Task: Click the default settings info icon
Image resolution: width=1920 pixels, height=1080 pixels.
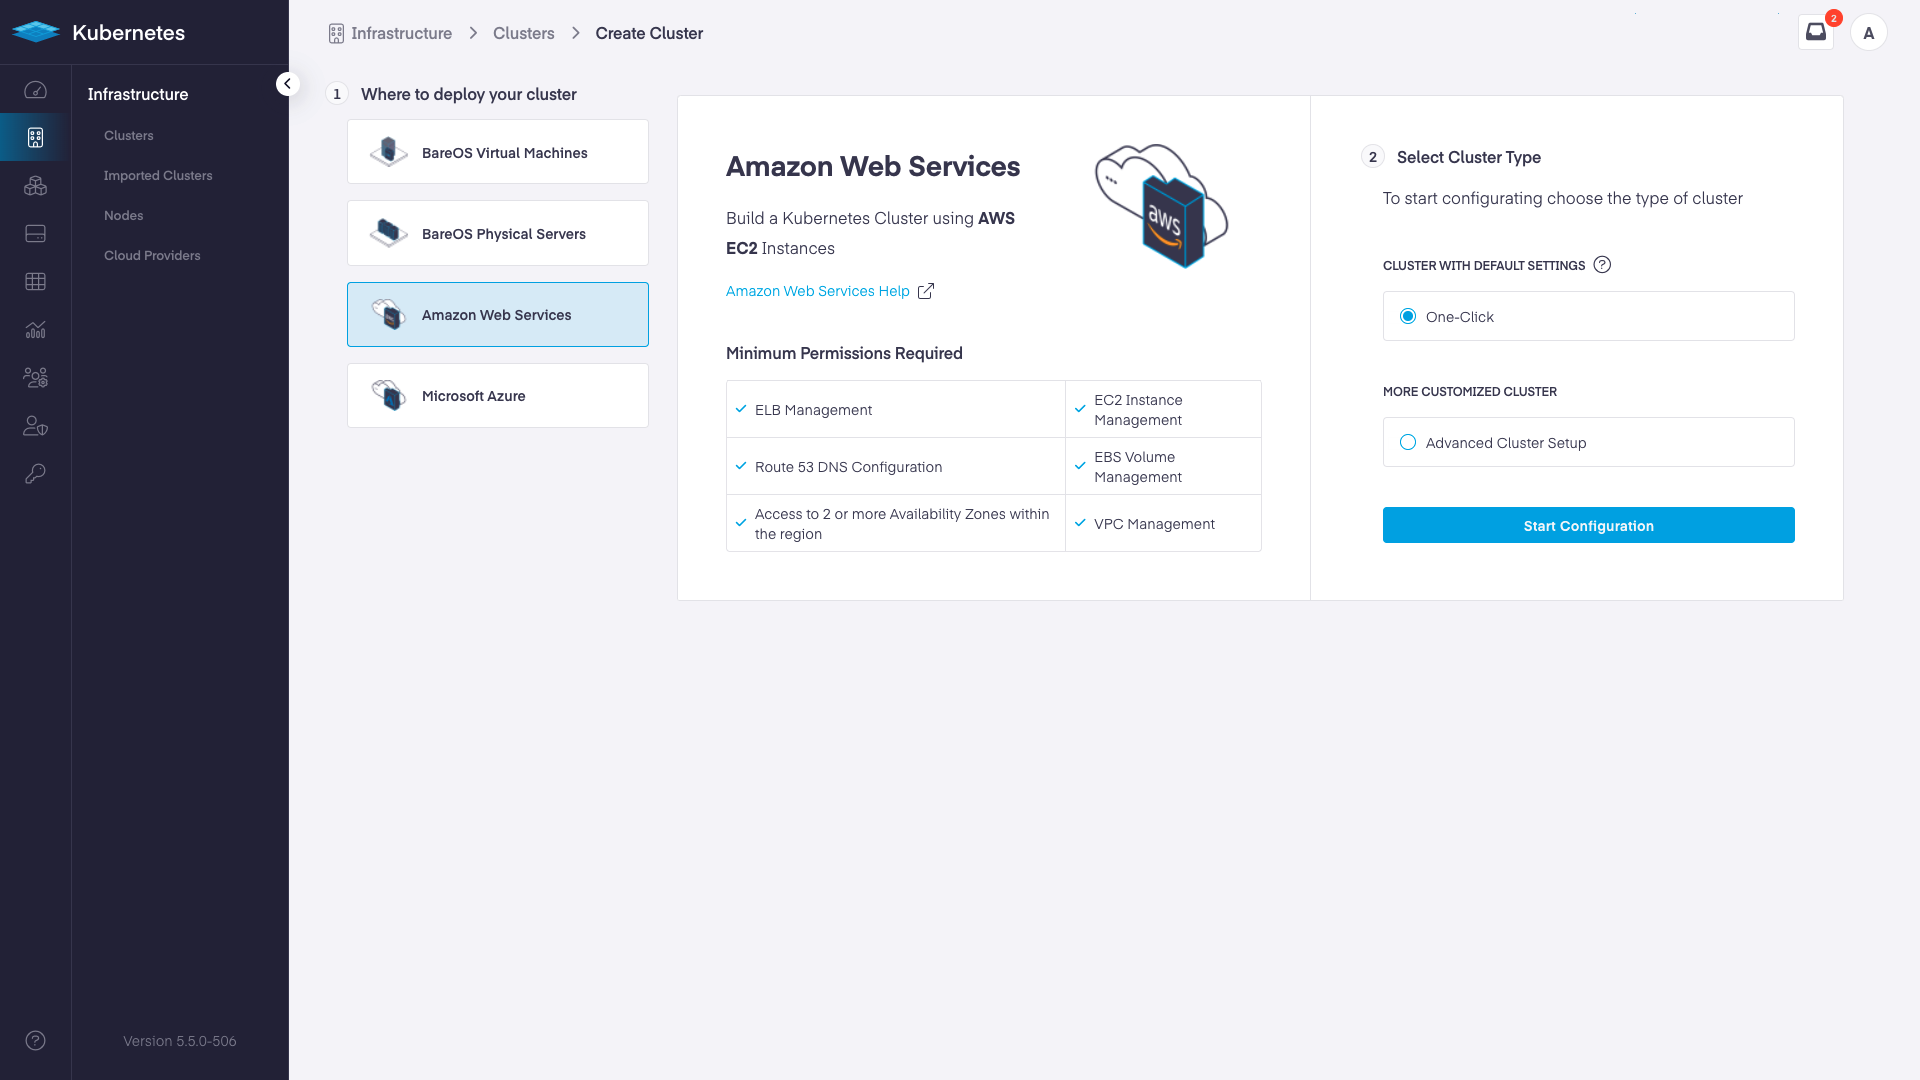Action: [x=1602, y=265]
